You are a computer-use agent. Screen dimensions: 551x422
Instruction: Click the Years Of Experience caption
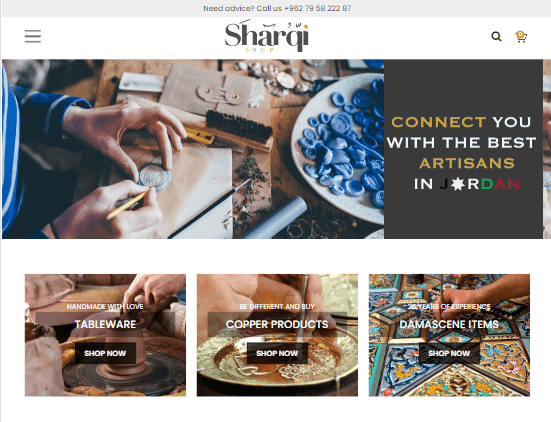(449, 306)
